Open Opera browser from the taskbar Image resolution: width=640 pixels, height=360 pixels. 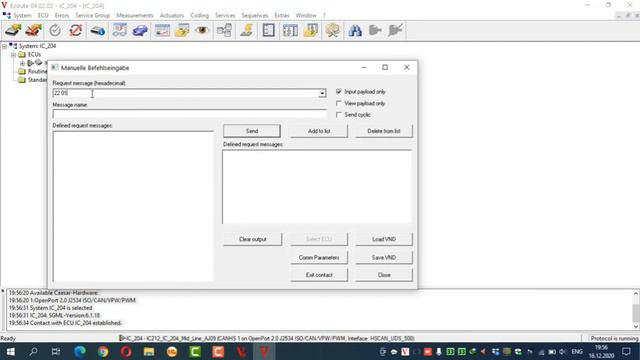point(126,351)
